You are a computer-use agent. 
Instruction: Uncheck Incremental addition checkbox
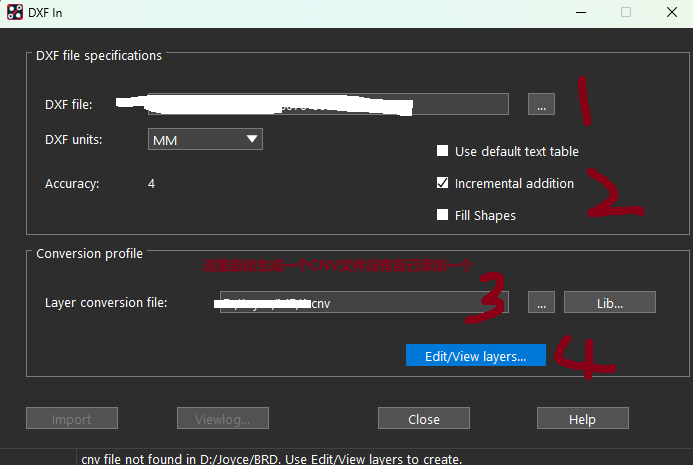coord(442,183)
